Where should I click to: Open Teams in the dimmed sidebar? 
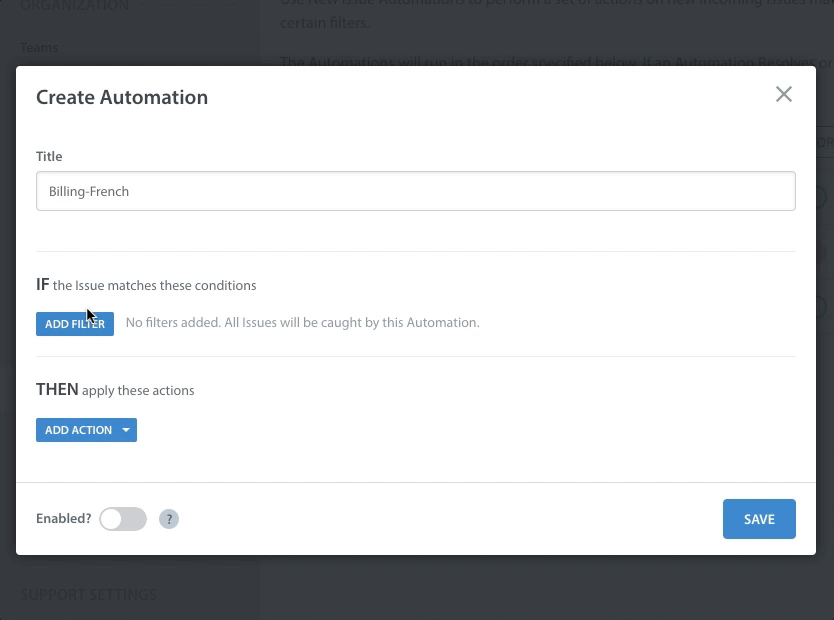pyautogui.click(x=39, y=48)
